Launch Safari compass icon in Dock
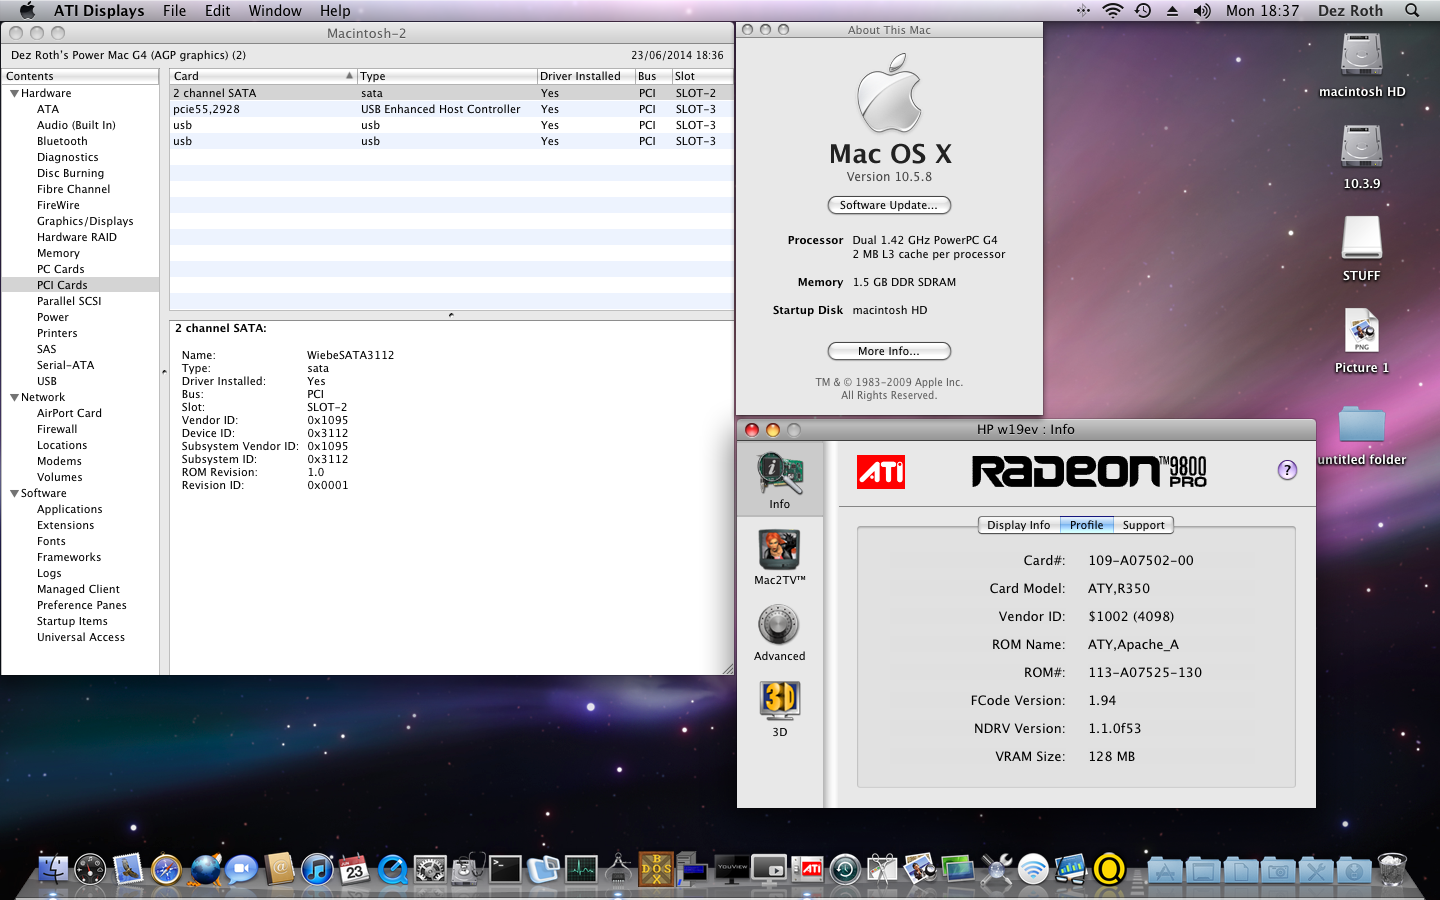1440x900 pixels. pos(166,869)
